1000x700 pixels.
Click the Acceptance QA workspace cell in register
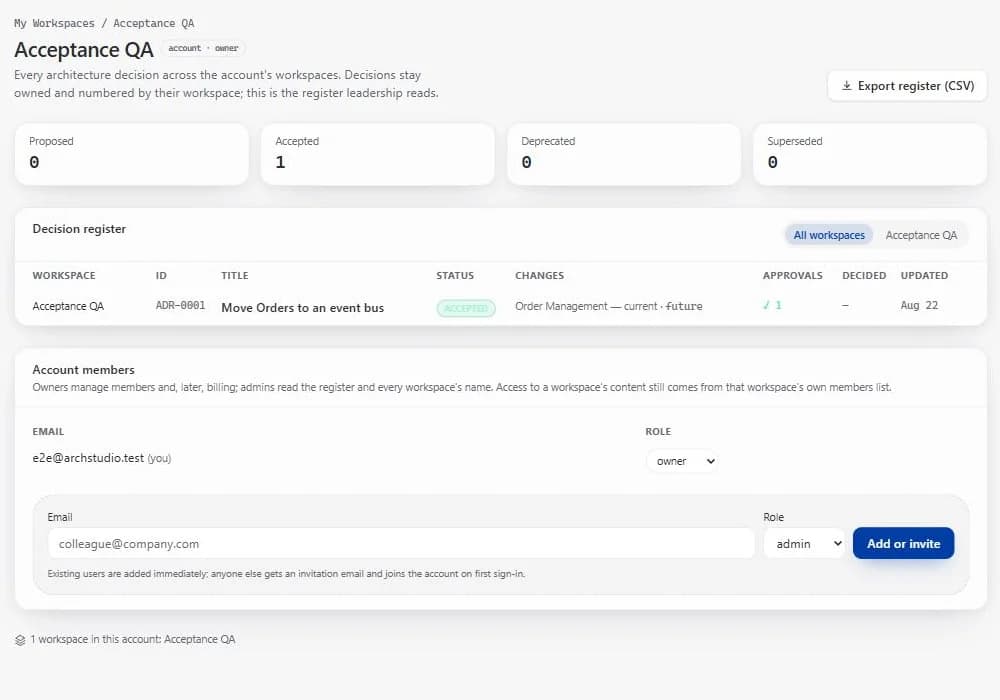point(68,306)
